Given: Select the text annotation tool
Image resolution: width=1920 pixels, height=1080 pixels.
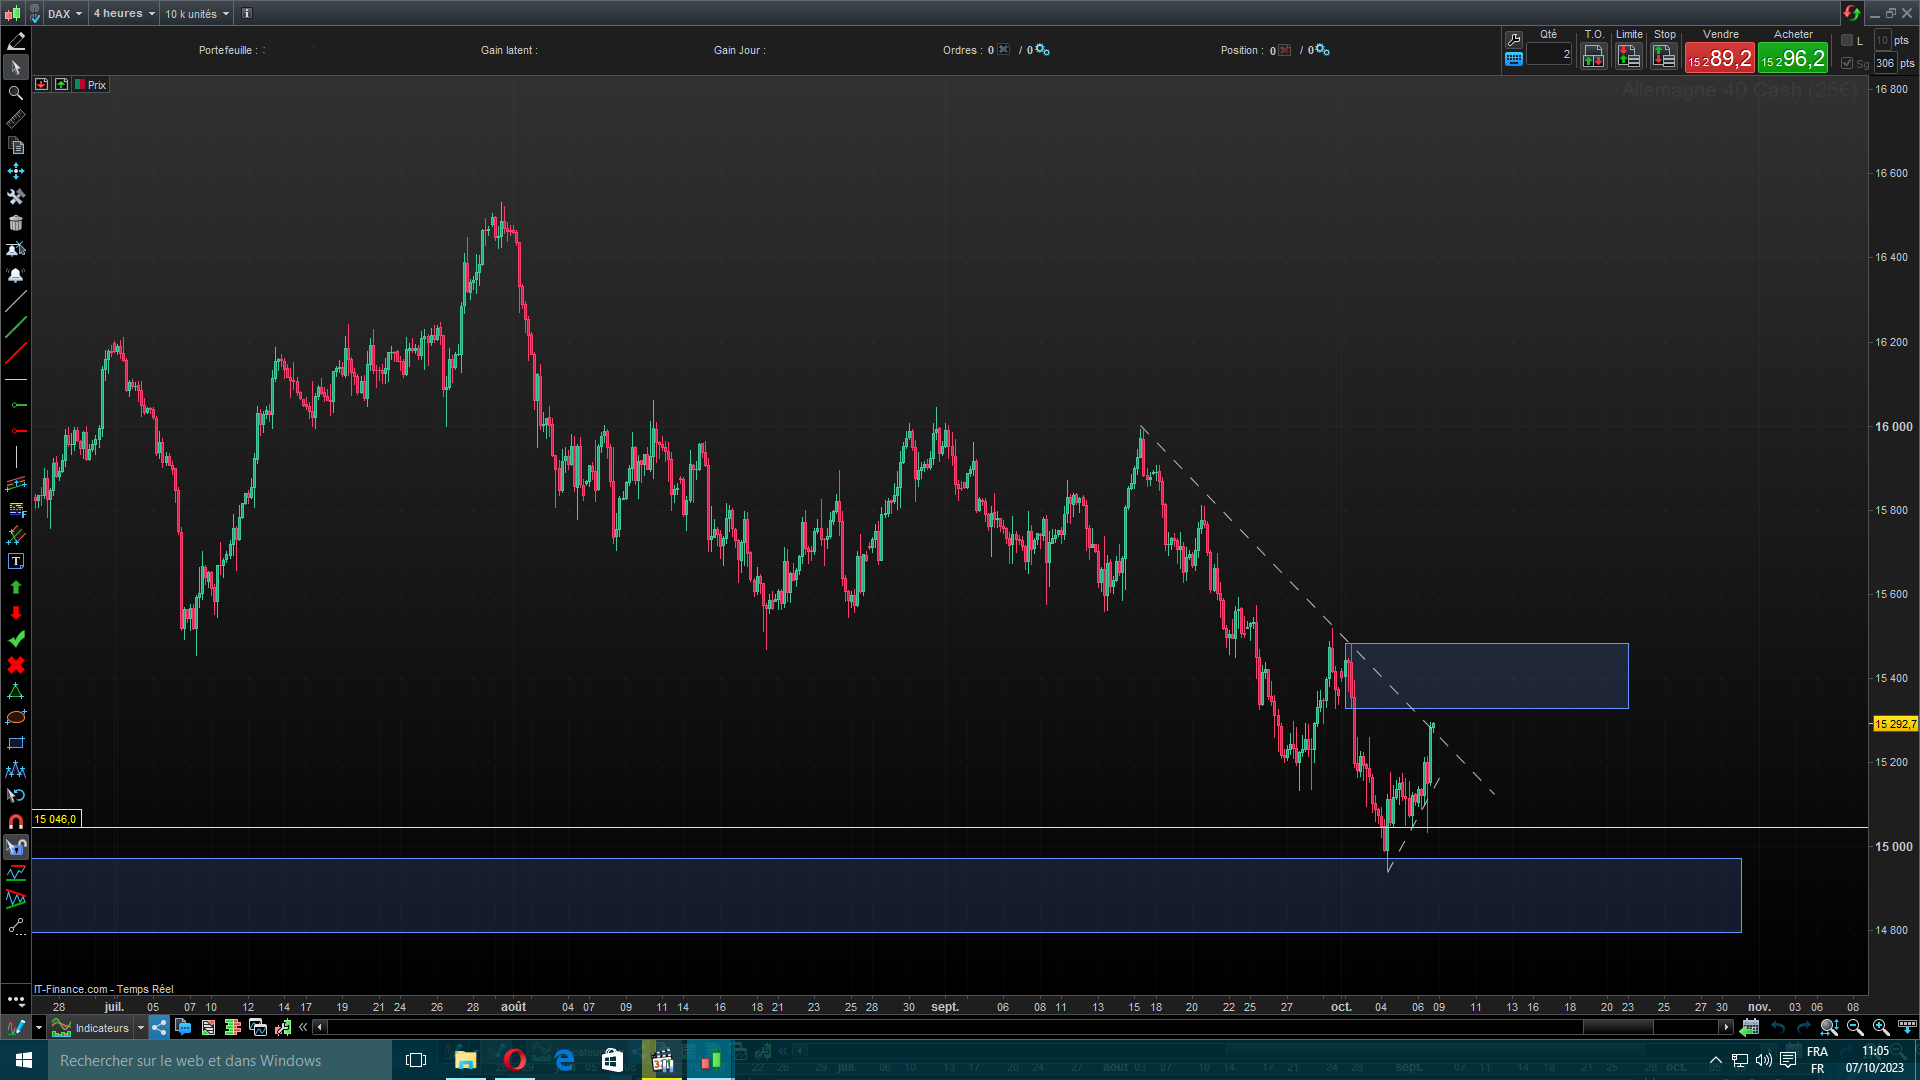Looking at the screenshot, I should tap(16, 562).
